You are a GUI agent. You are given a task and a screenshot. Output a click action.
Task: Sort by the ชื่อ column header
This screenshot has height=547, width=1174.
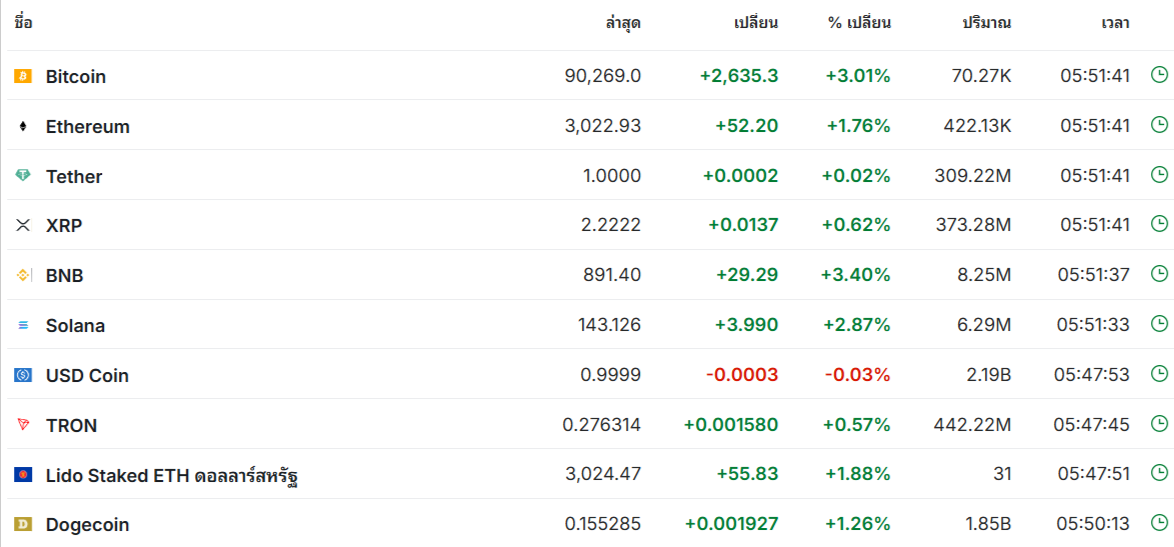23,22
